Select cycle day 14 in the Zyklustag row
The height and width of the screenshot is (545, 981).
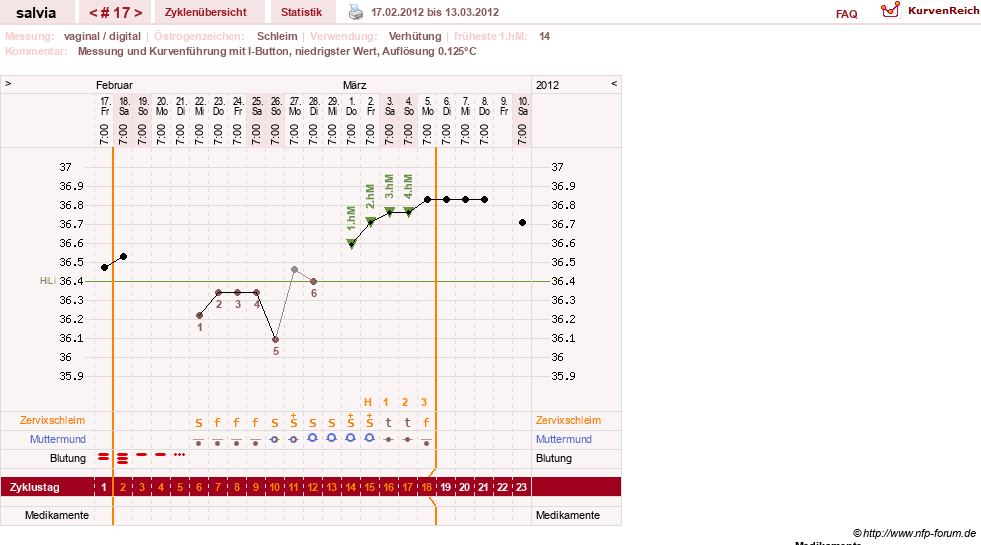[350, 487]
